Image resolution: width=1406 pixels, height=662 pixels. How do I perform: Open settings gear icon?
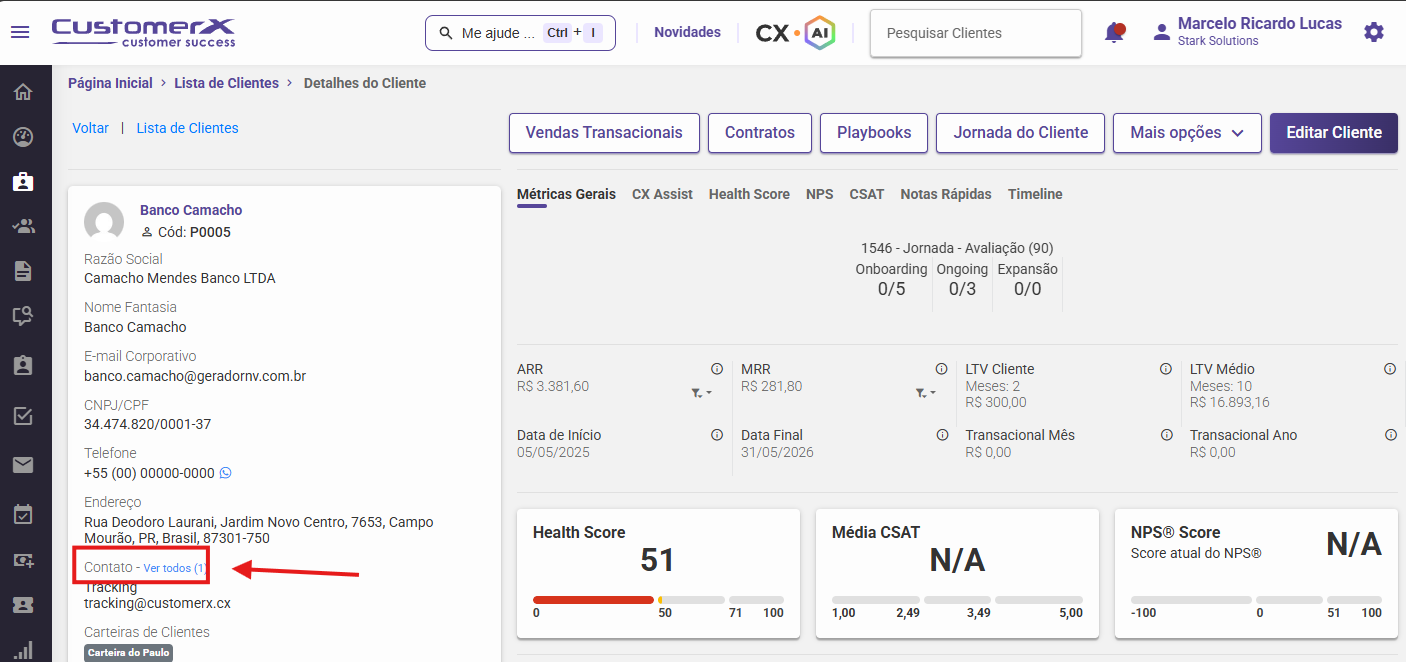click(x=1374, y=32)
